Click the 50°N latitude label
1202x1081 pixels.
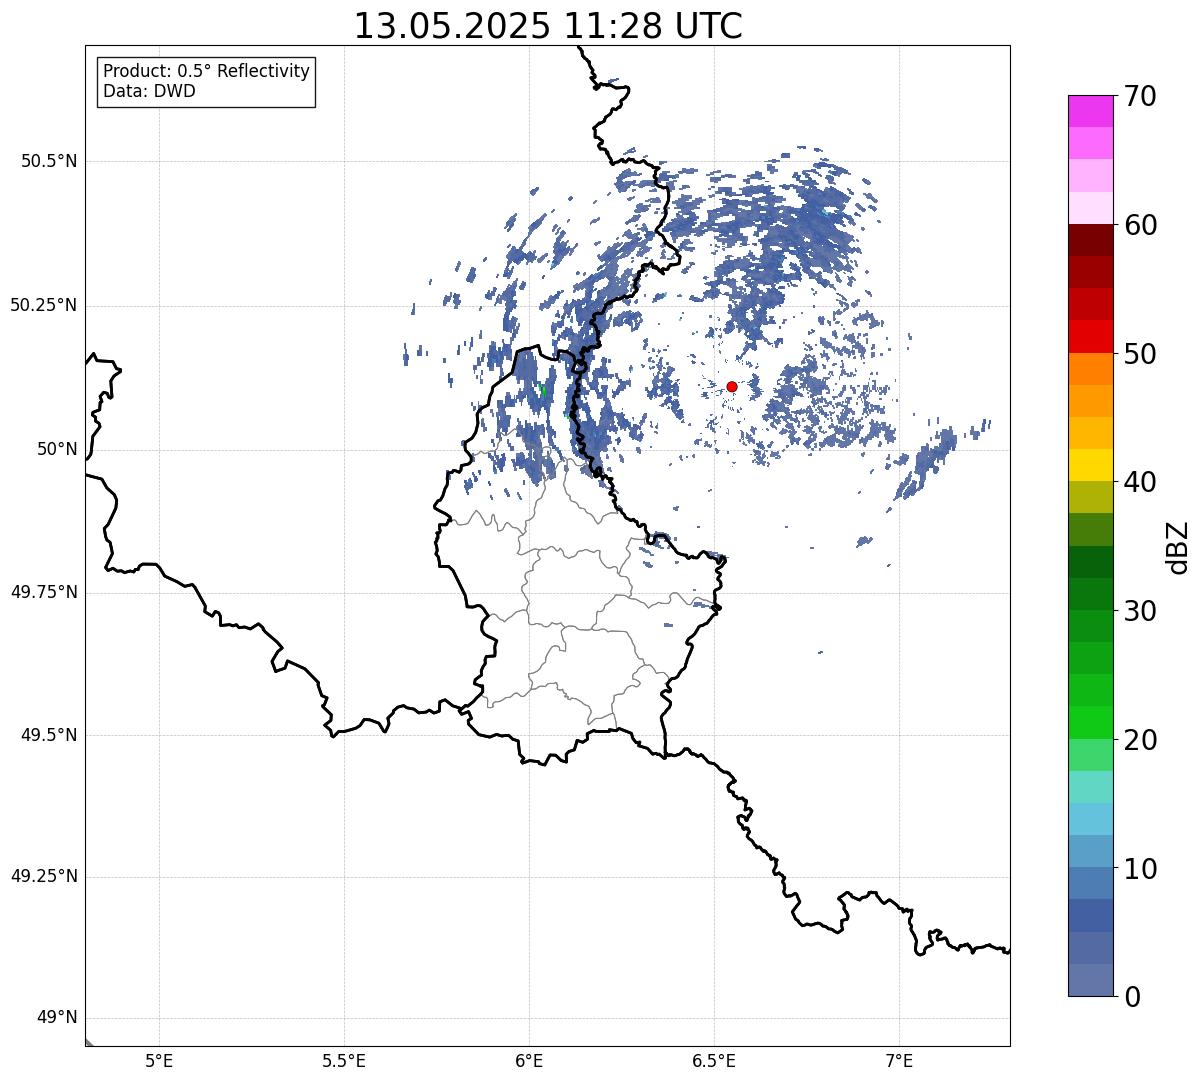[57, 449]
